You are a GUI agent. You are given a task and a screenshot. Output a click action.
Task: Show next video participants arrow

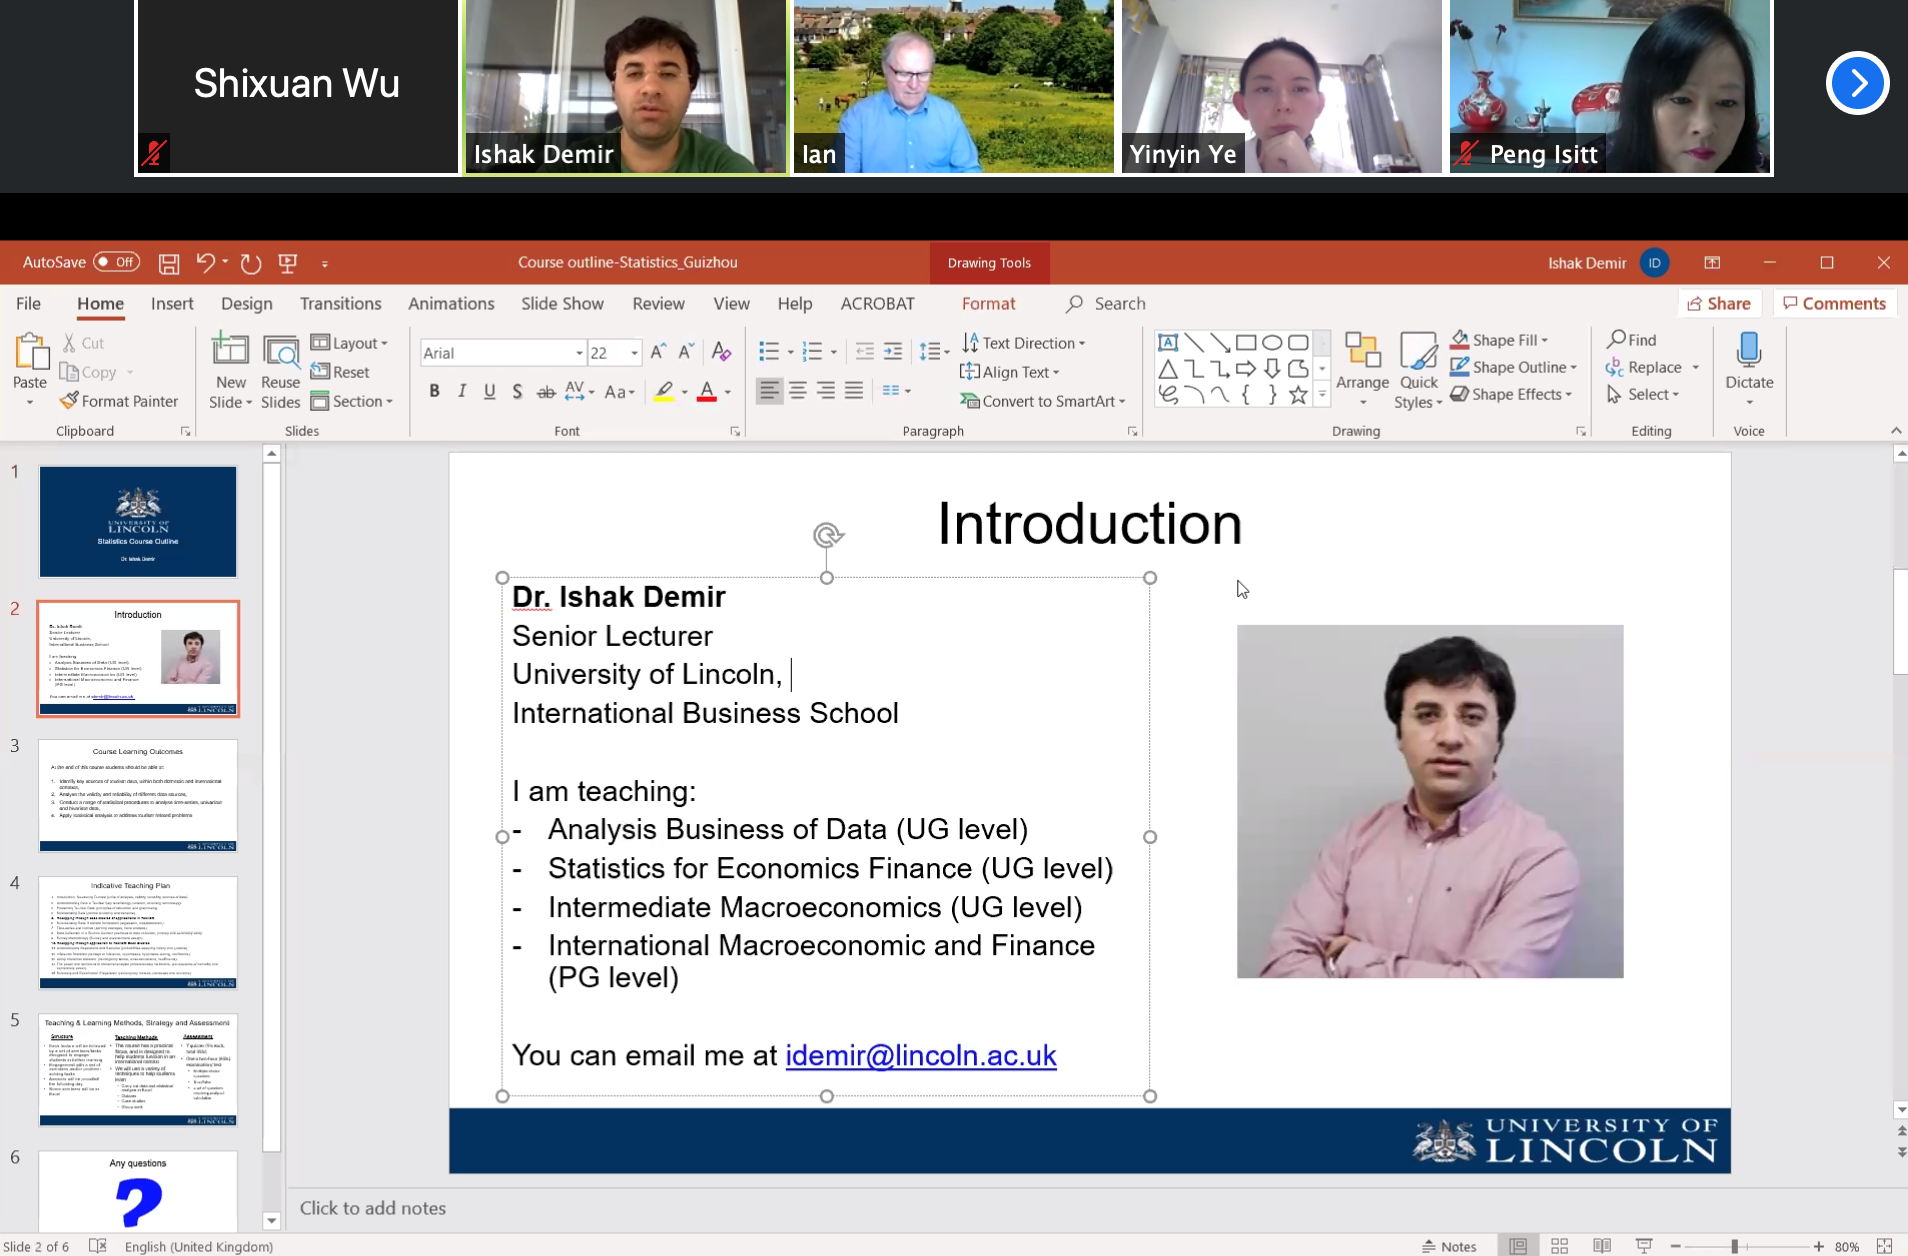pyautogui.click(x=1857, y=83)
